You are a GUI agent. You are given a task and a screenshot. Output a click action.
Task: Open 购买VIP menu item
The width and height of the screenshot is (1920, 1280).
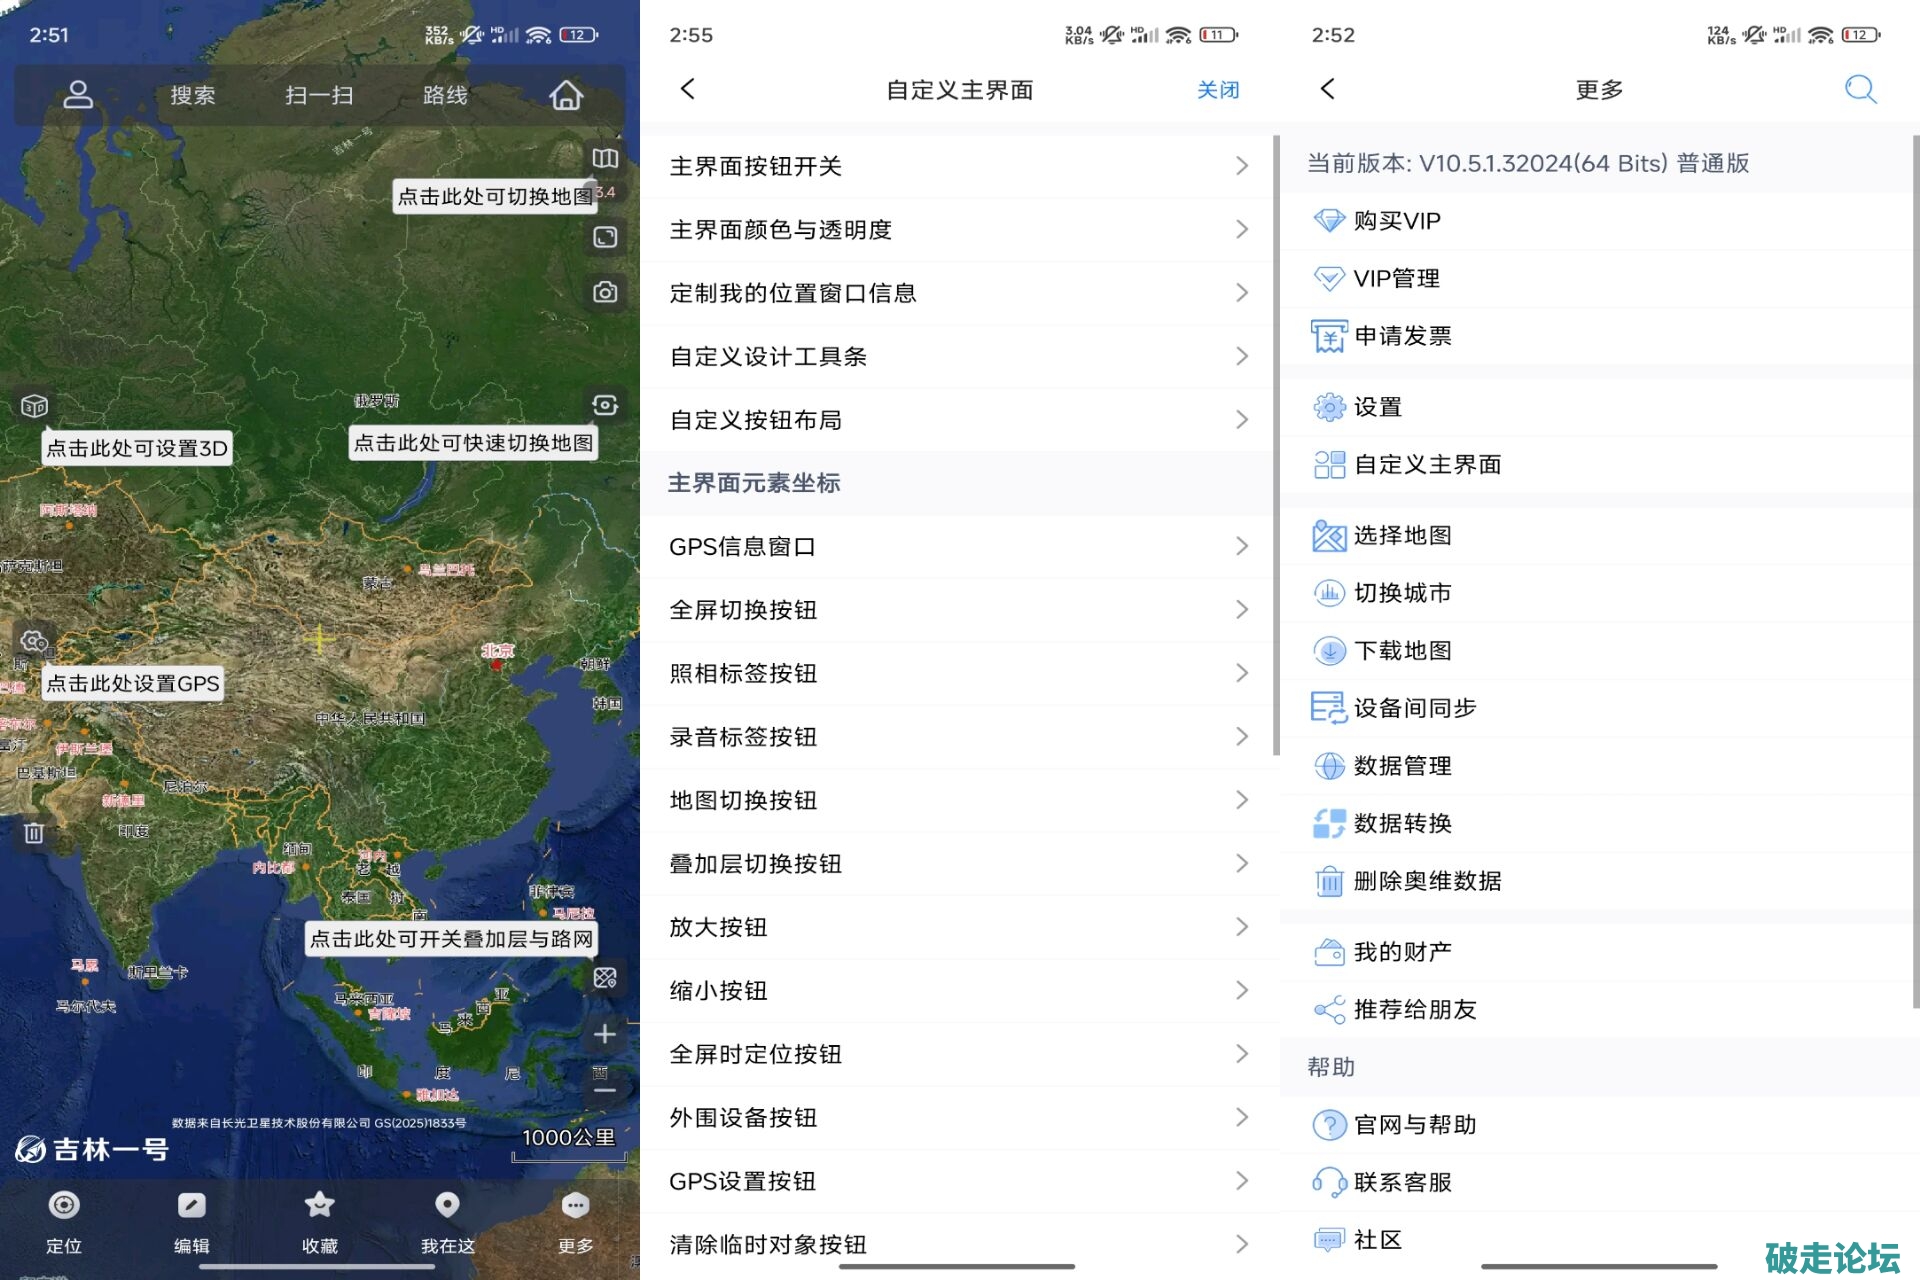coord(1397,221)
